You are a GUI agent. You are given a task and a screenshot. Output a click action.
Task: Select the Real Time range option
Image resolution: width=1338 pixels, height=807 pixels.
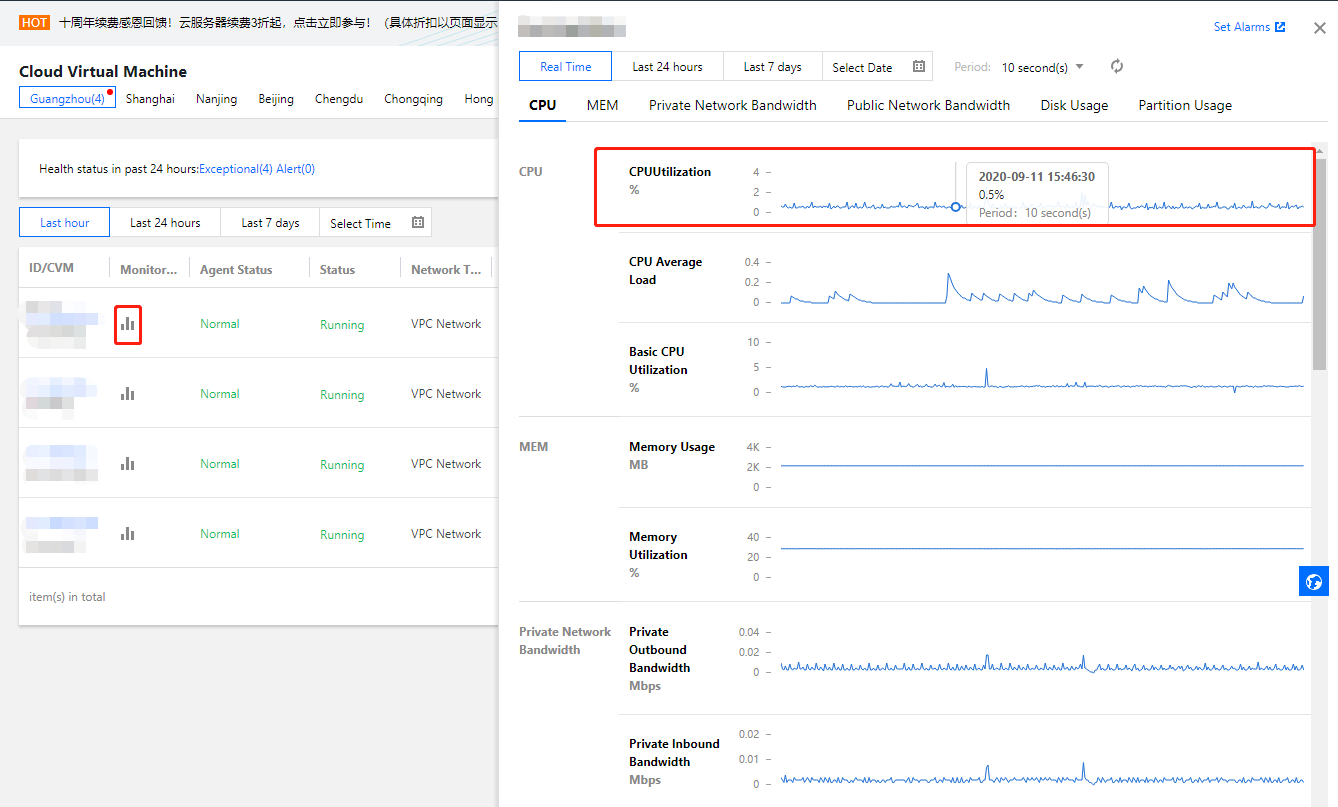(565, 67)
